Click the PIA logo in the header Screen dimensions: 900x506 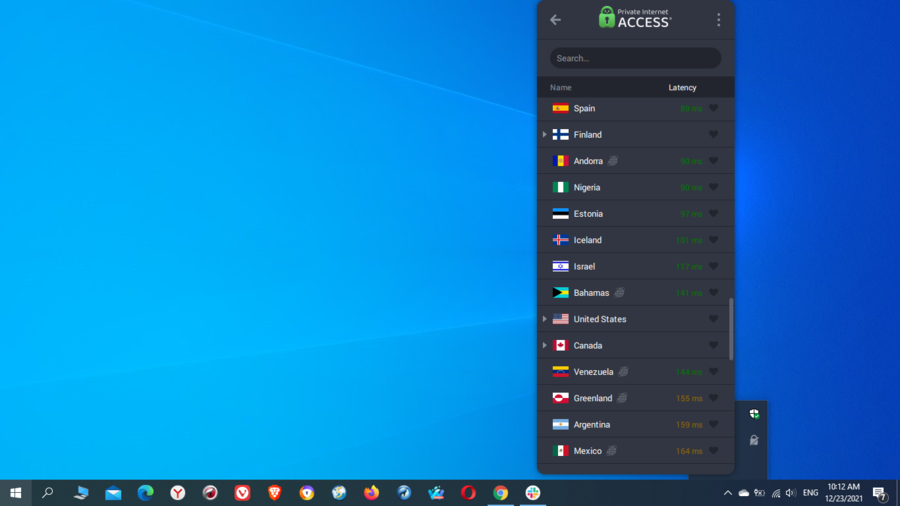tap(635, 18)
